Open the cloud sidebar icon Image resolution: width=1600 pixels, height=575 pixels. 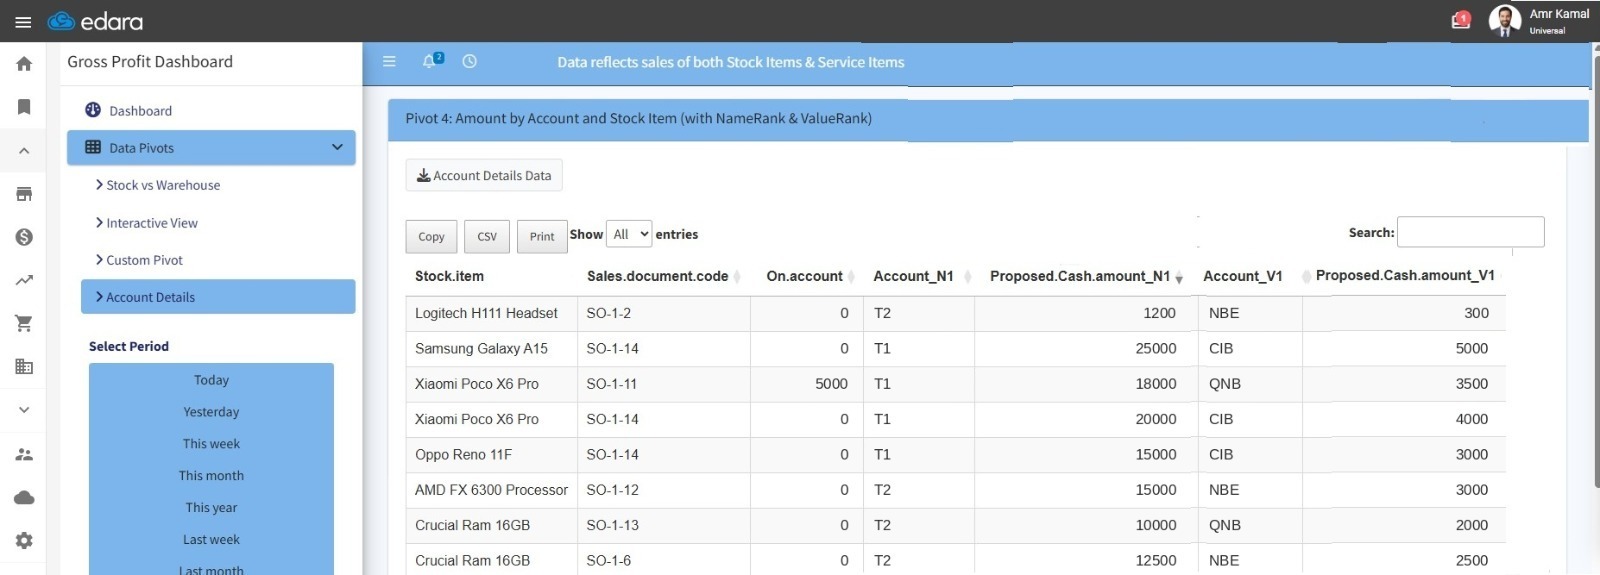[24, 497]
